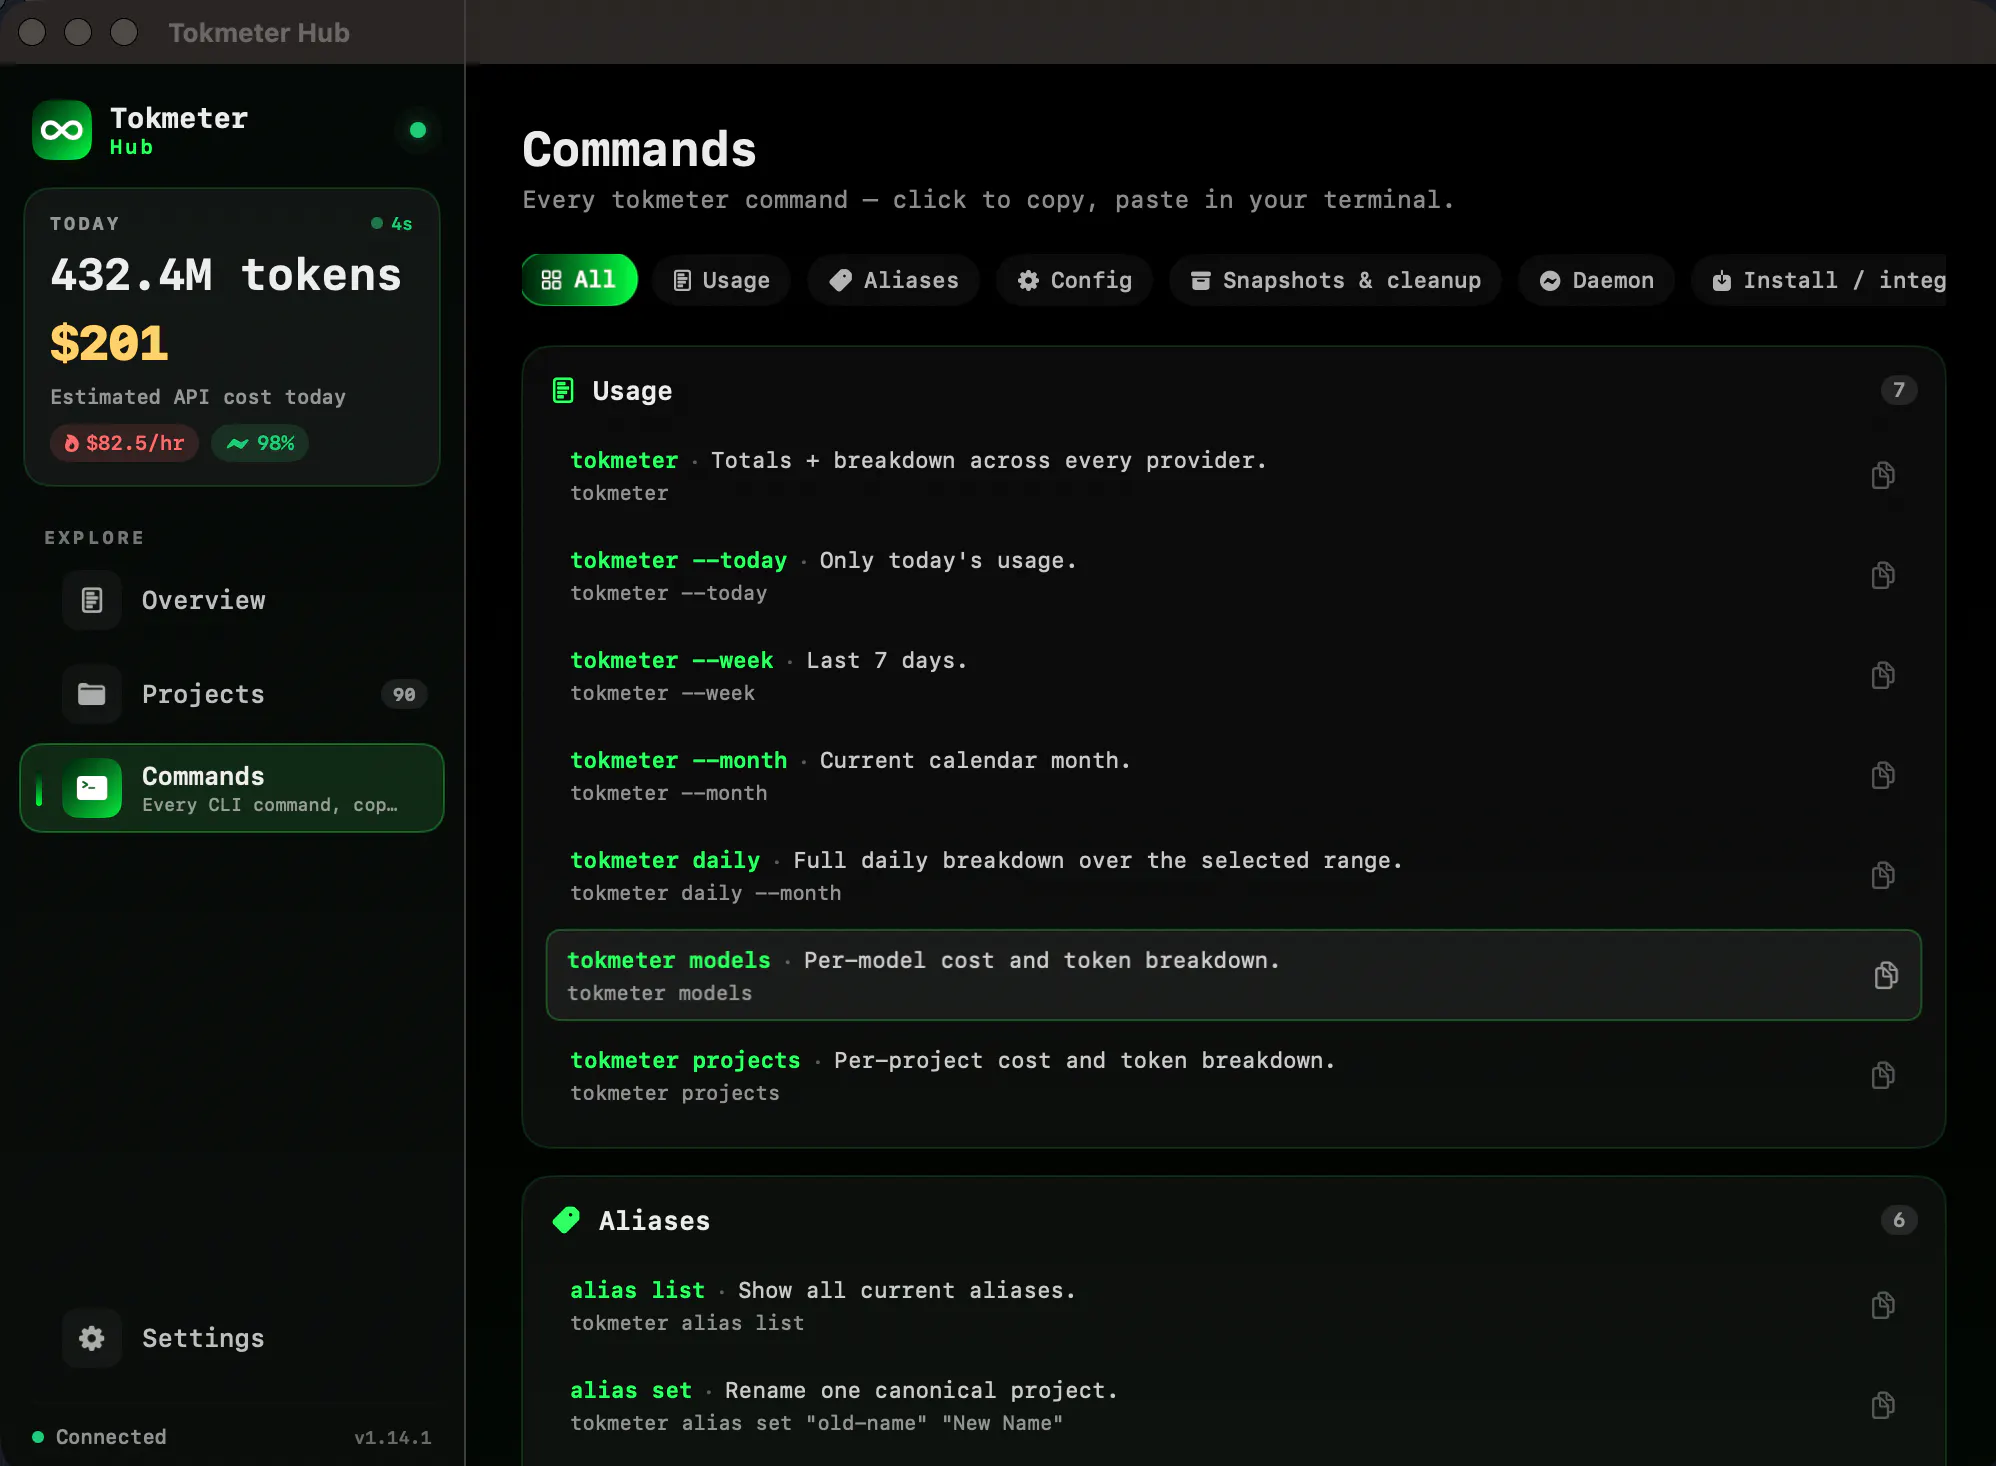Switch to the Usage filter tab
This screenshot has height=1466, width=1996.
pyautogui.click(x=721, y=280)
